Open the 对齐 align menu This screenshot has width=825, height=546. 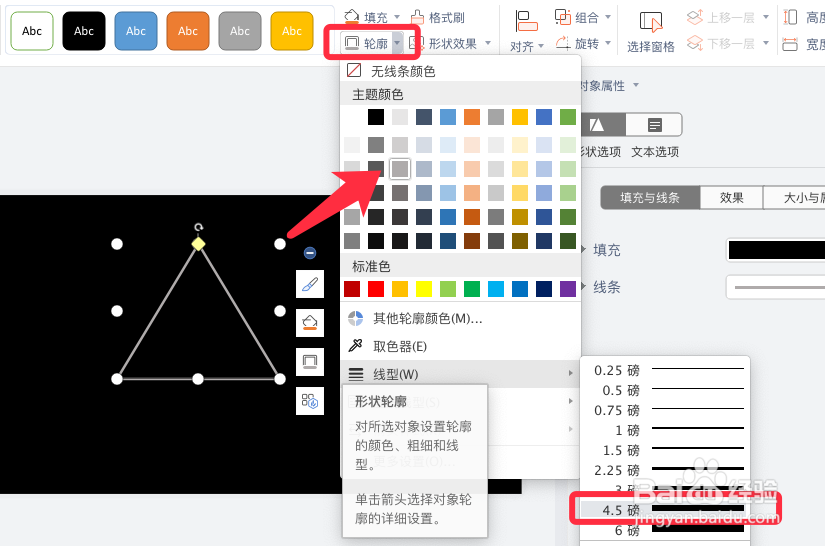tap(526, 32)
